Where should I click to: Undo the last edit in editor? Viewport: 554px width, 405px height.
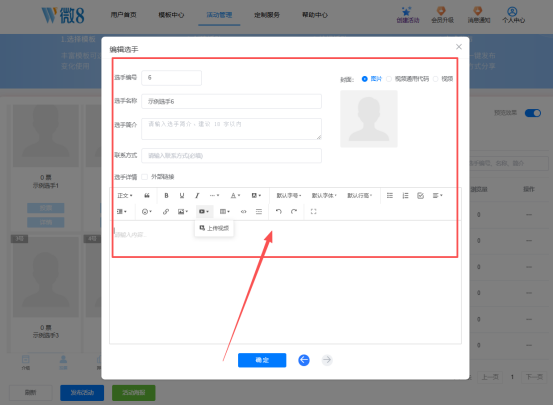(279, 212)
